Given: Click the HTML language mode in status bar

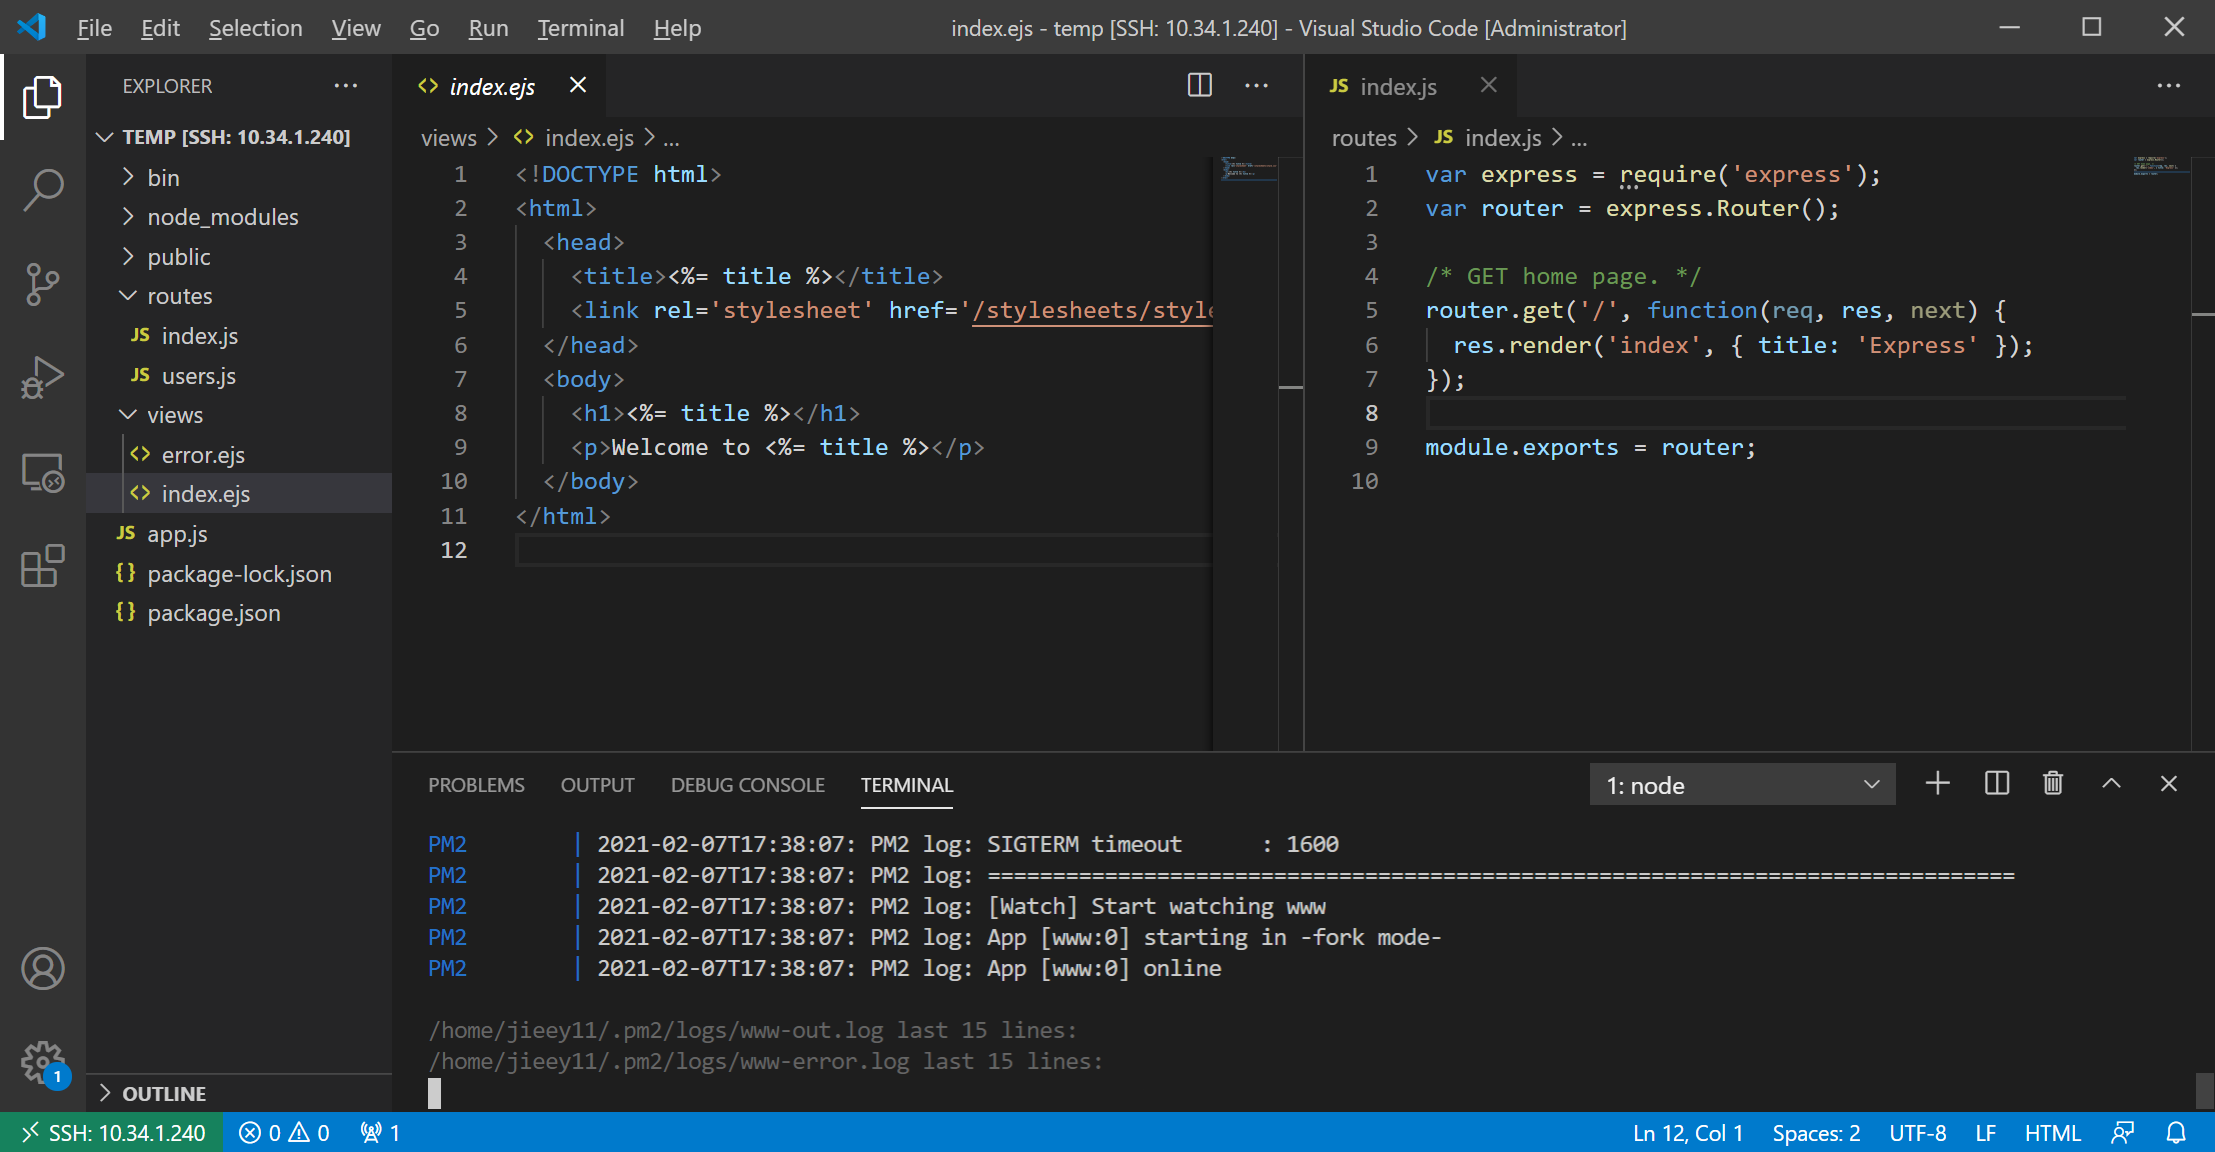Looking at the screenshot, I should pos(2052,1133).
